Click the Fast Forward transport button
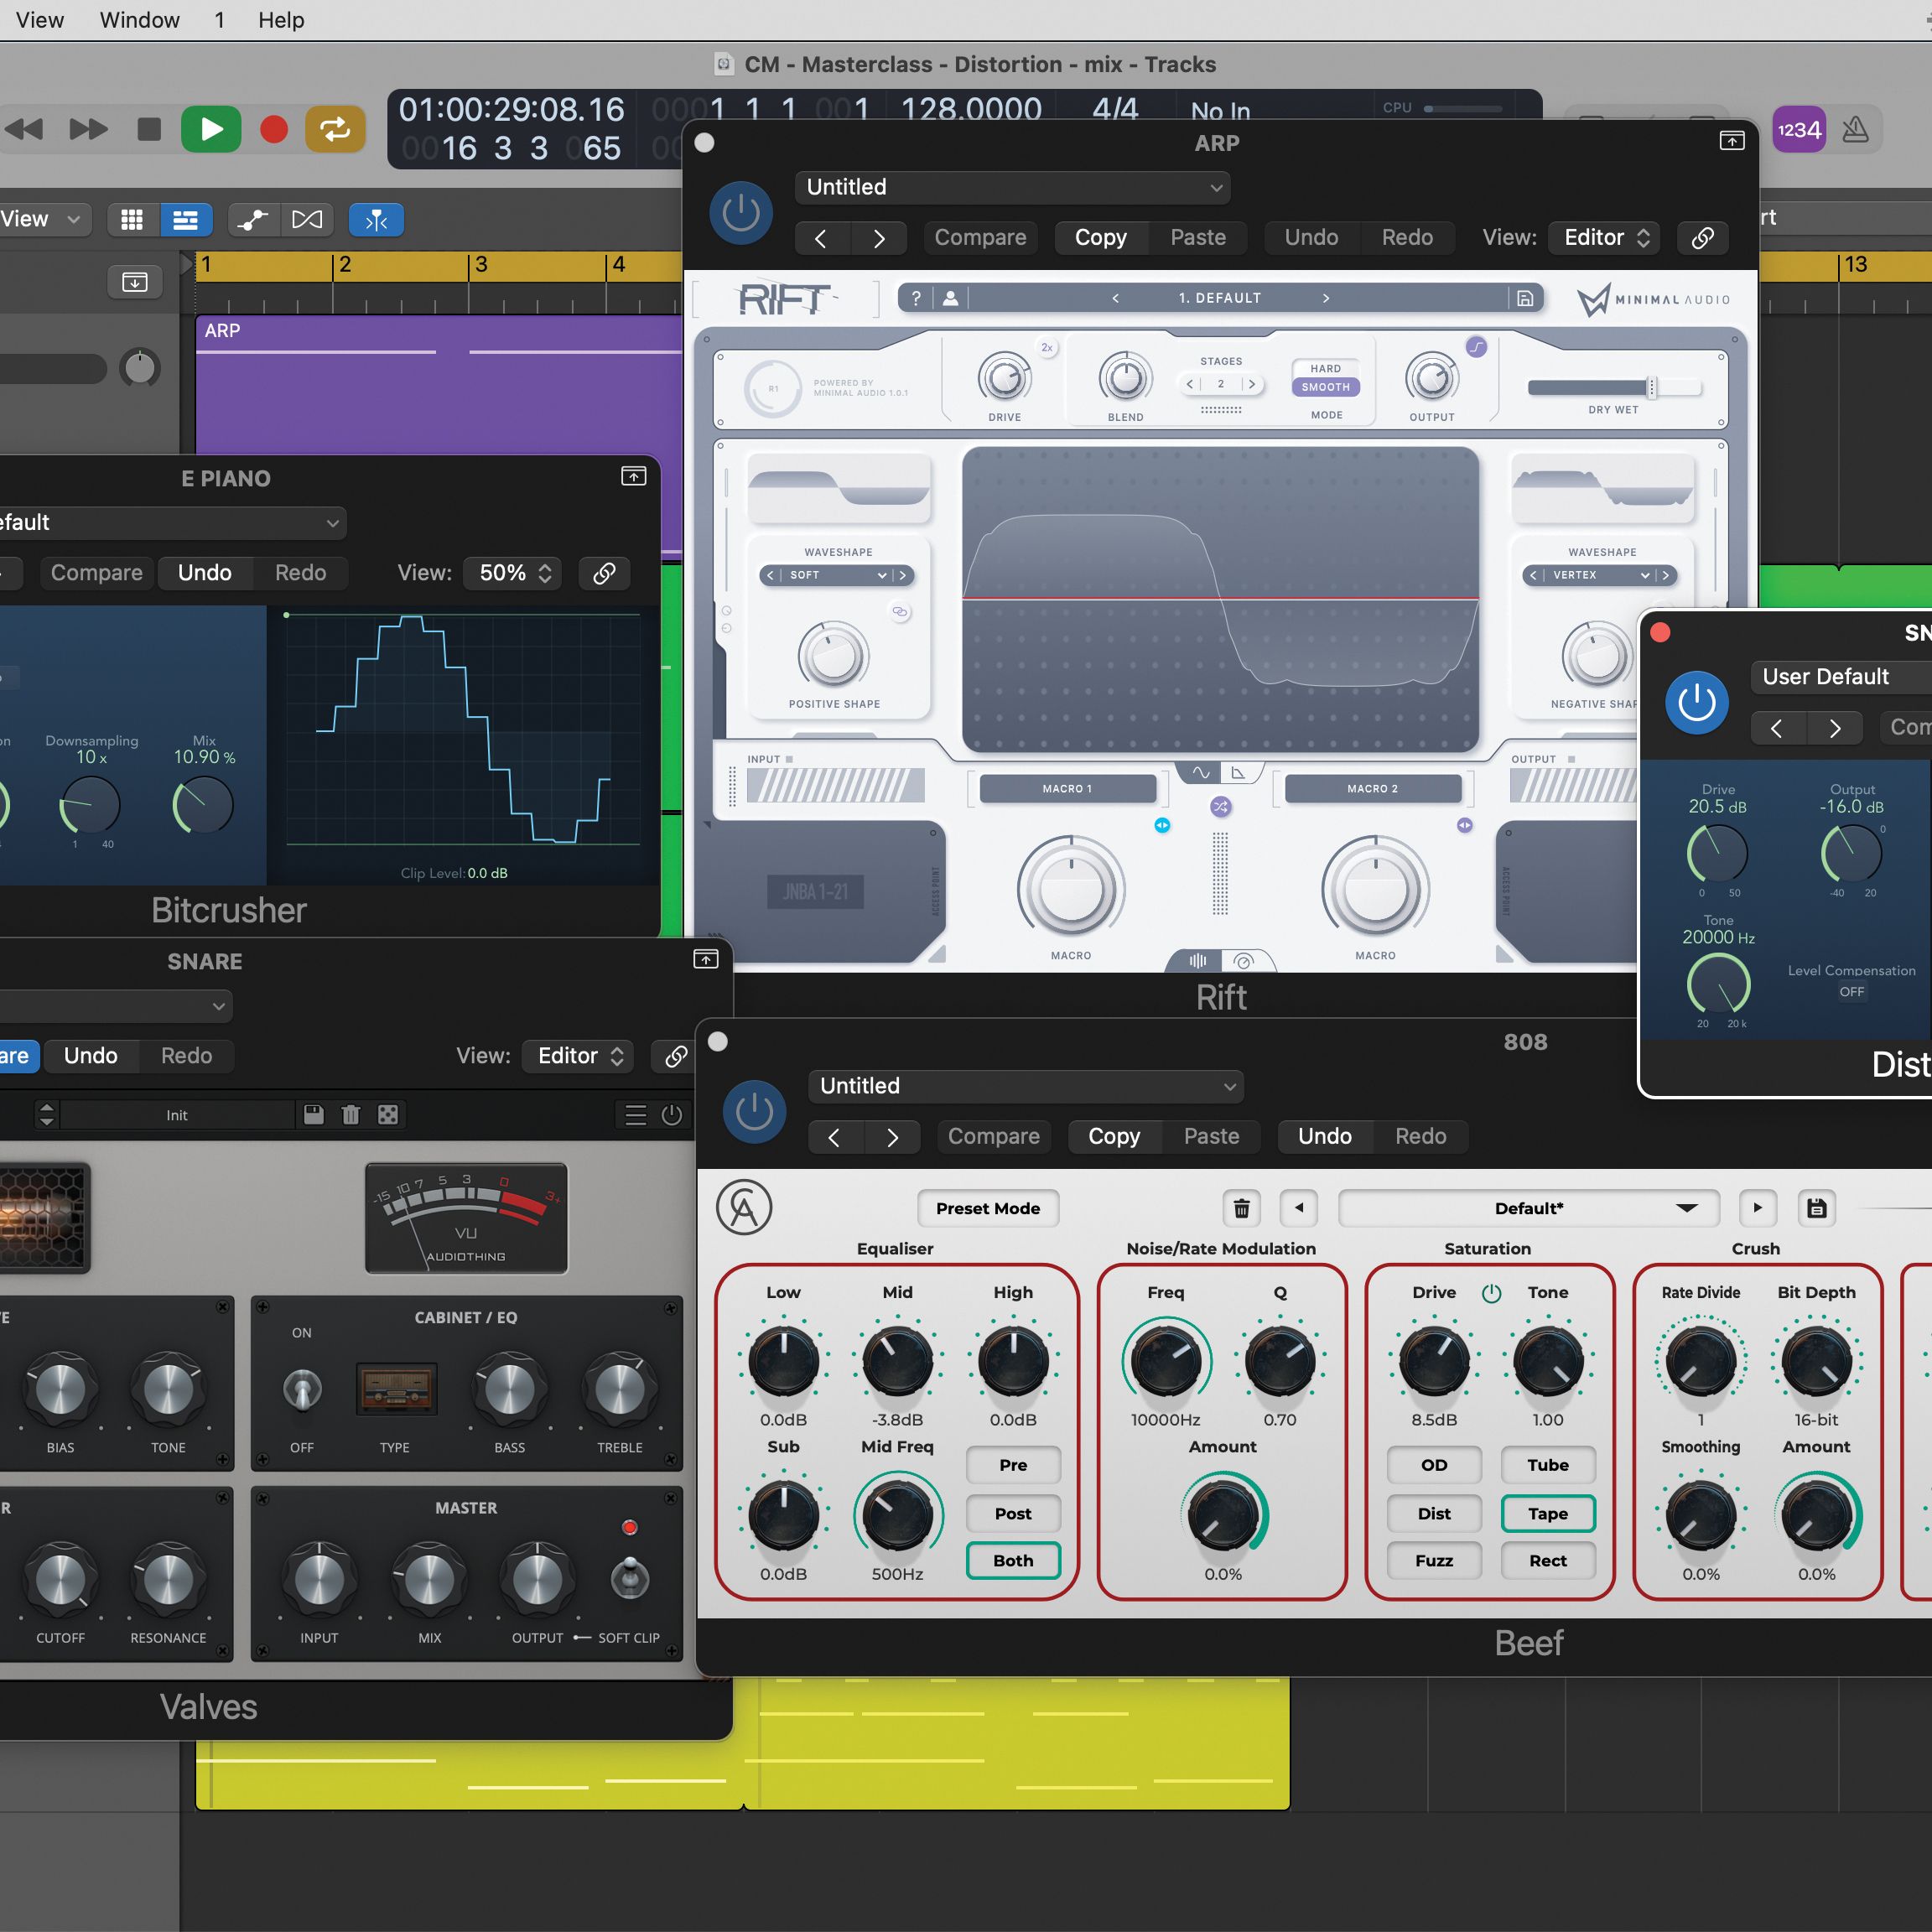Screen dimensions: 1932x1932 tap(88, 129)
